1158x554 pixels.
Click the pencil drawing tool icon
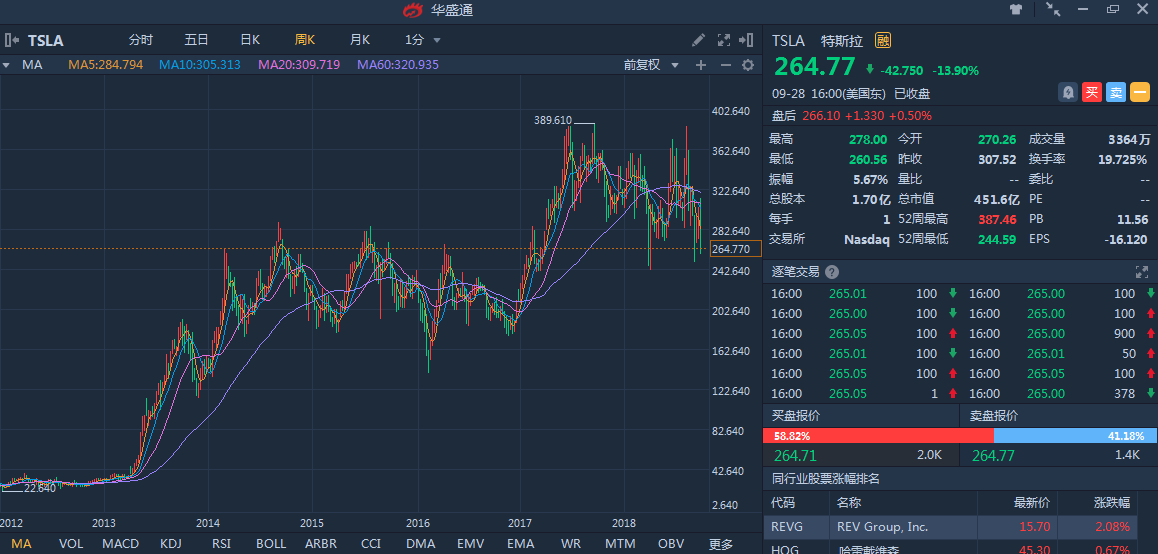[699, 40]
